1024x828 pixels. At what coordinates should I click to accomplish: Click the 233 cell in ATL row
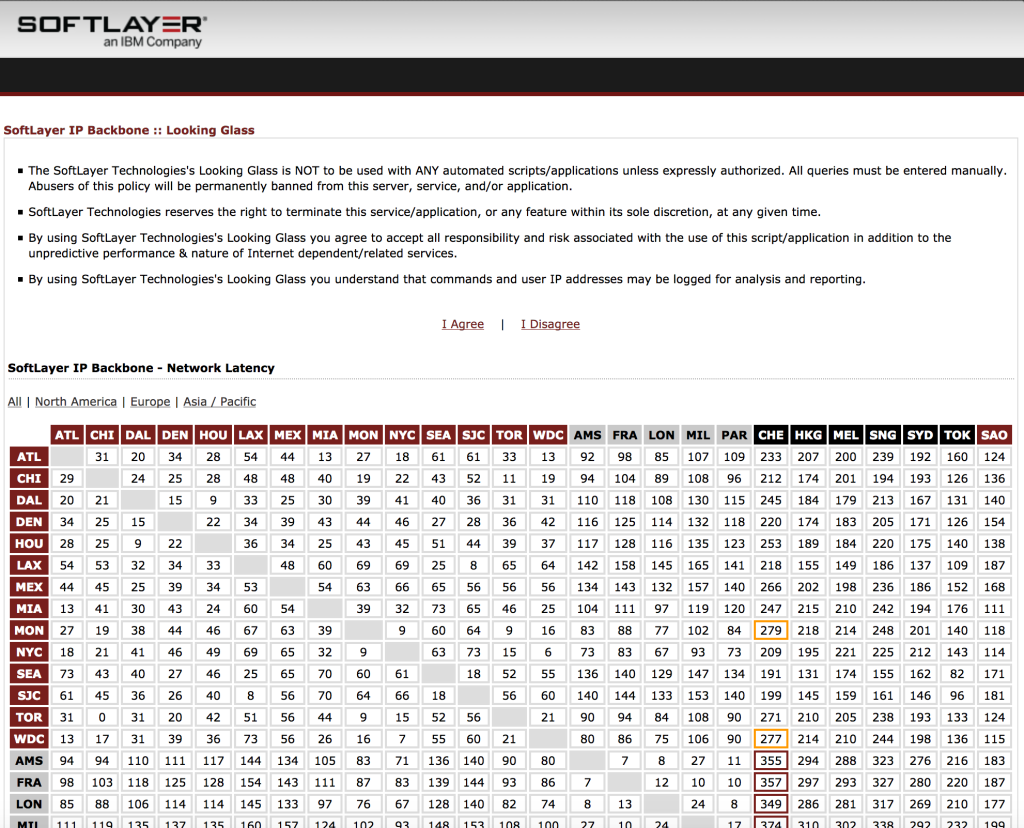(x=771, y=456)
